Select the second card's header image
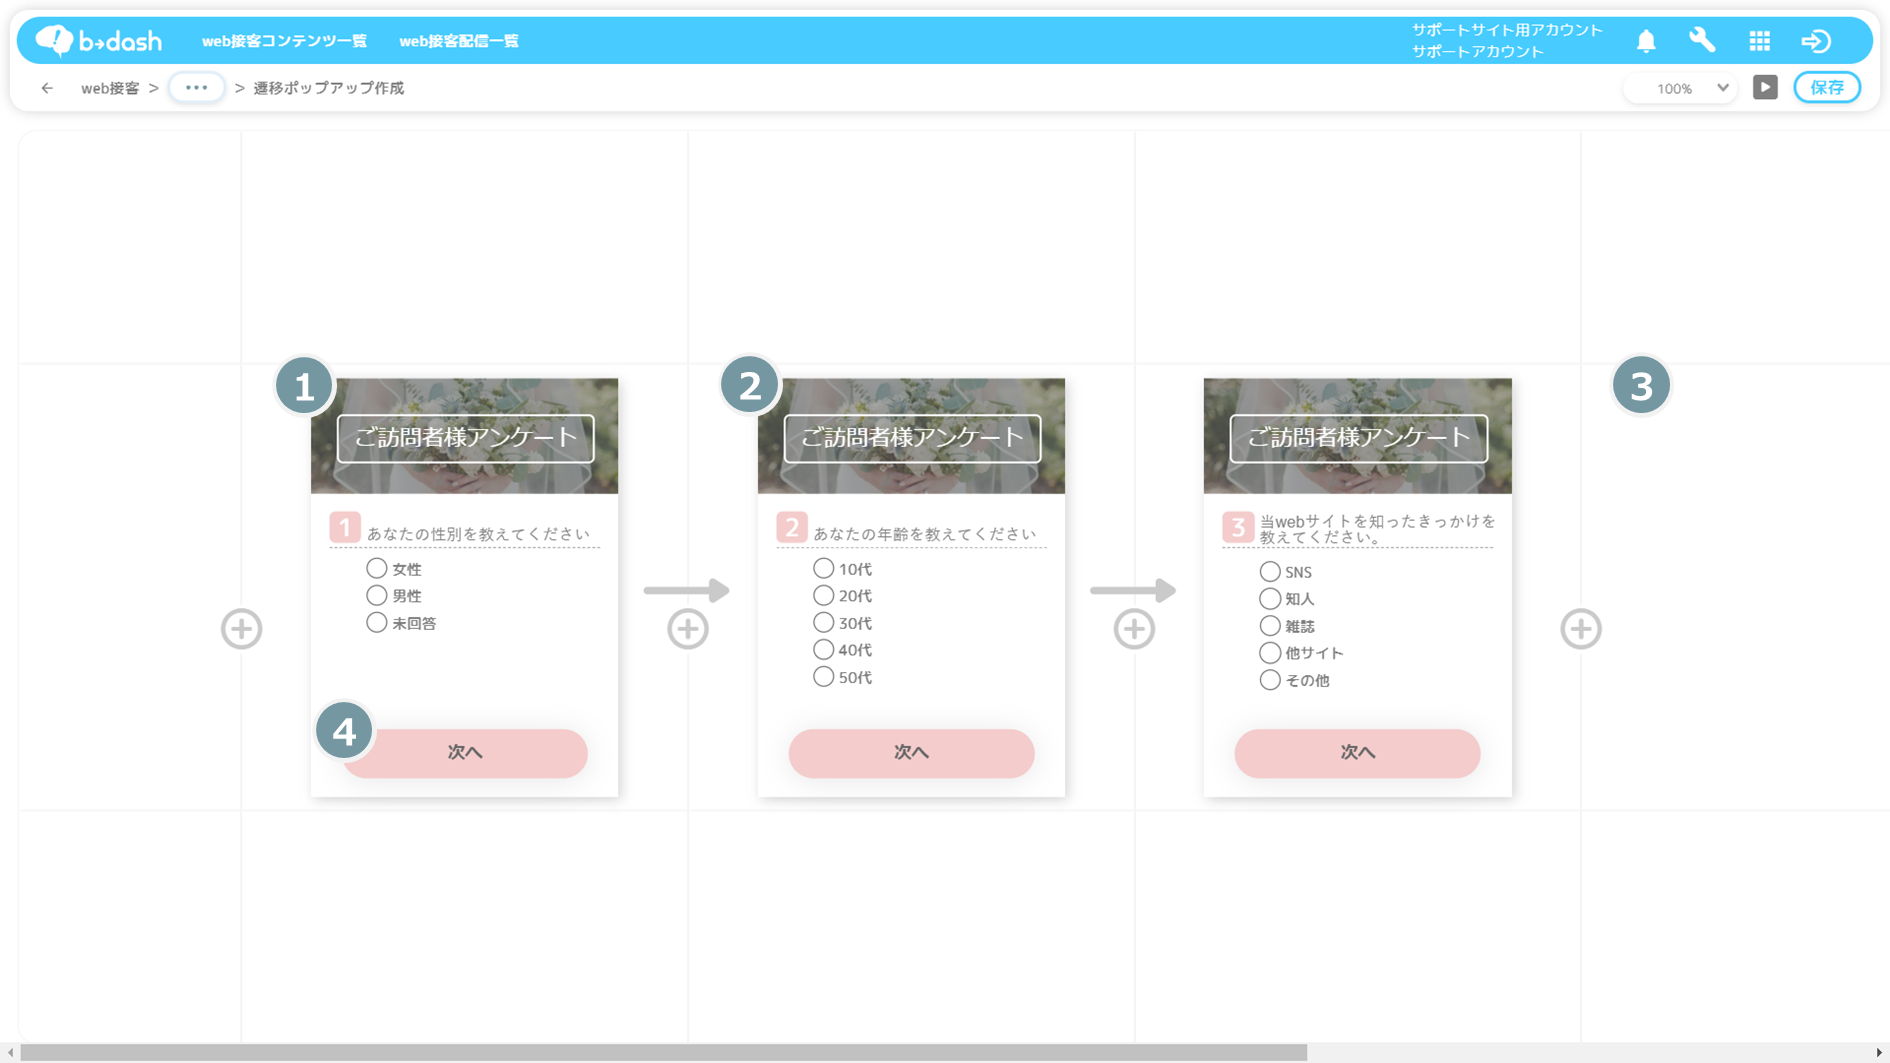The height and width of the screenshot is (1063, 1890). coord(911,436)
